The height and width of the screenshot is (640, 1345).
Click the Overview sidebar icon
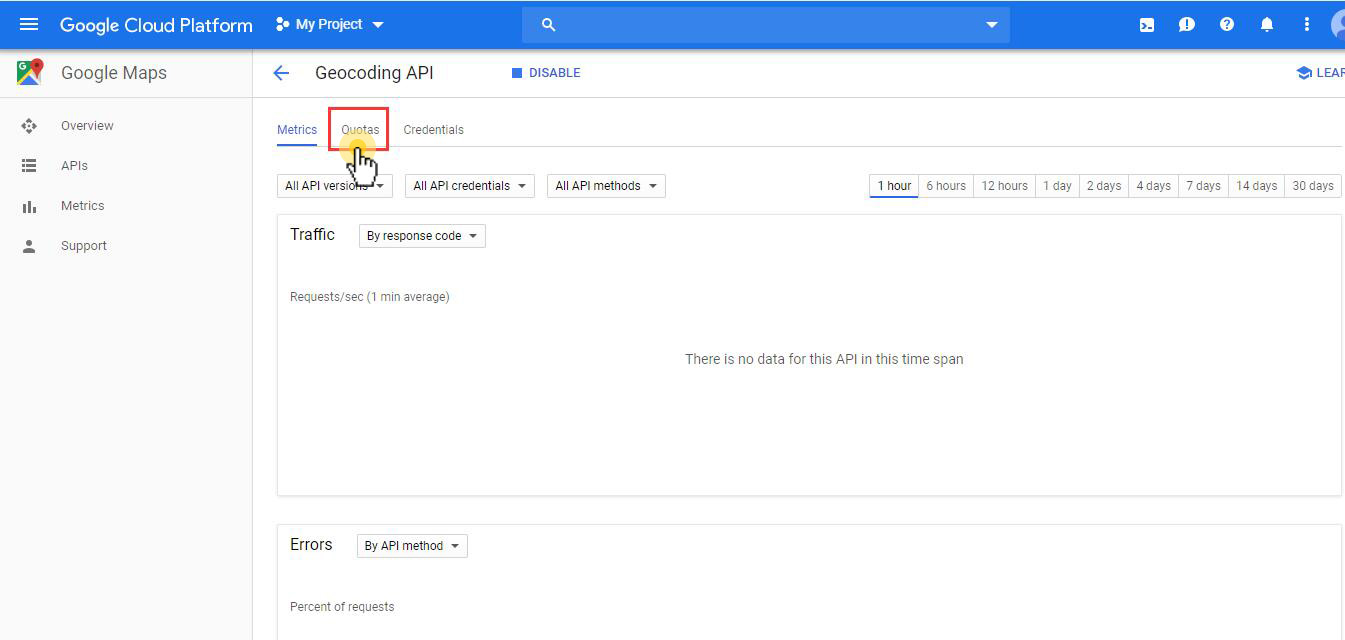coord(29,126)
